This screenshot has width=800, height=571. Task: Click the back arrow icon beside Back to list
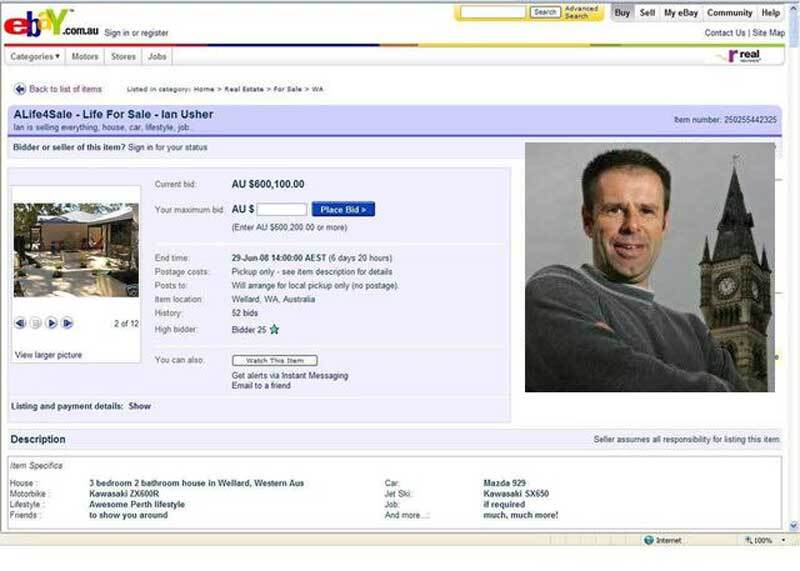tap(19, 89)
